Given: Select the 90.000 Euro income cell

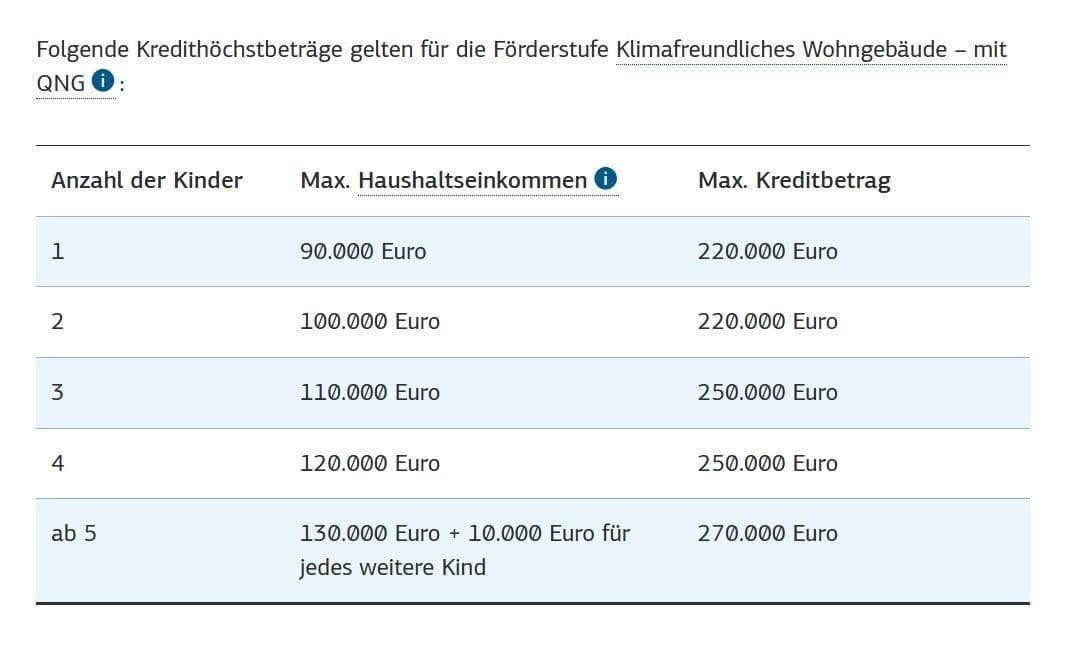Looking at the screenshot, I should tap(363, 252).
